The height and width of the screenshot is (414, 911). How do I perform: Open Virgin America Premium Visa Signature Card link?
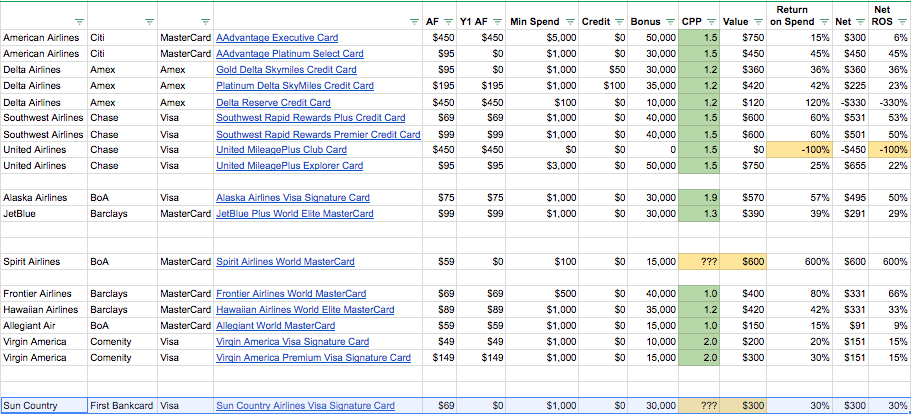click(313, 358)
